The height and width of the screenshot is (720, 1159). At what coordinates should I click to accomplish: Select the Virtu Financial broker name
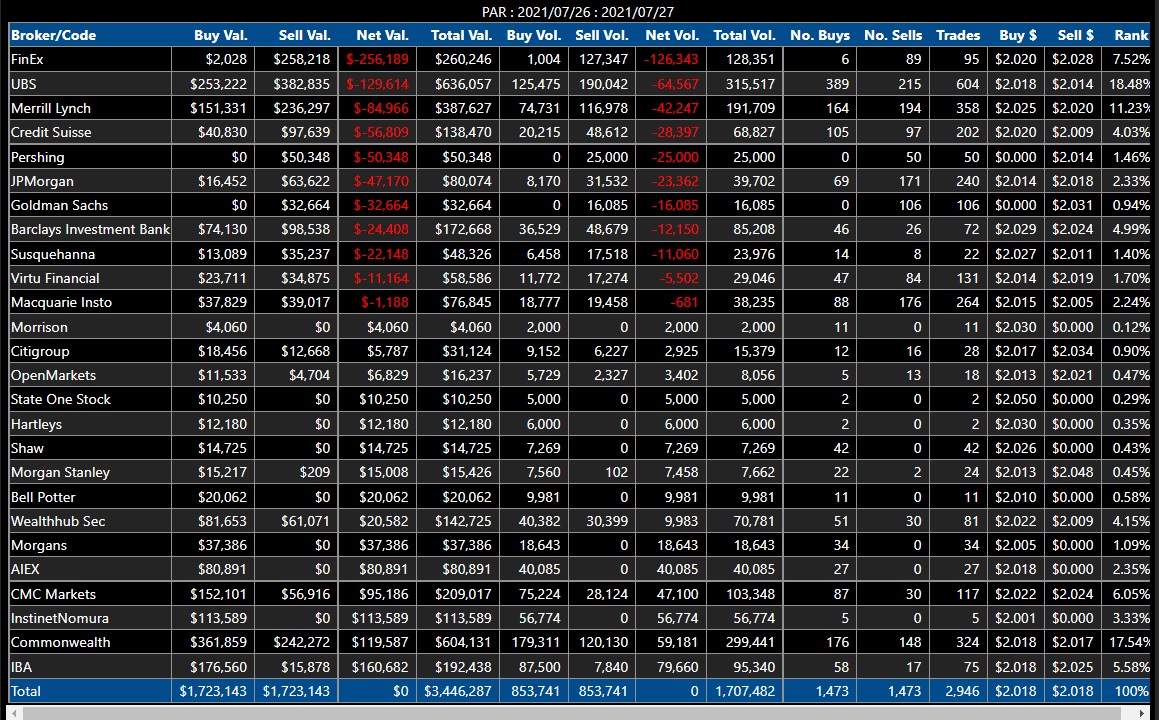pyautogui.click(x=55, y=278)
